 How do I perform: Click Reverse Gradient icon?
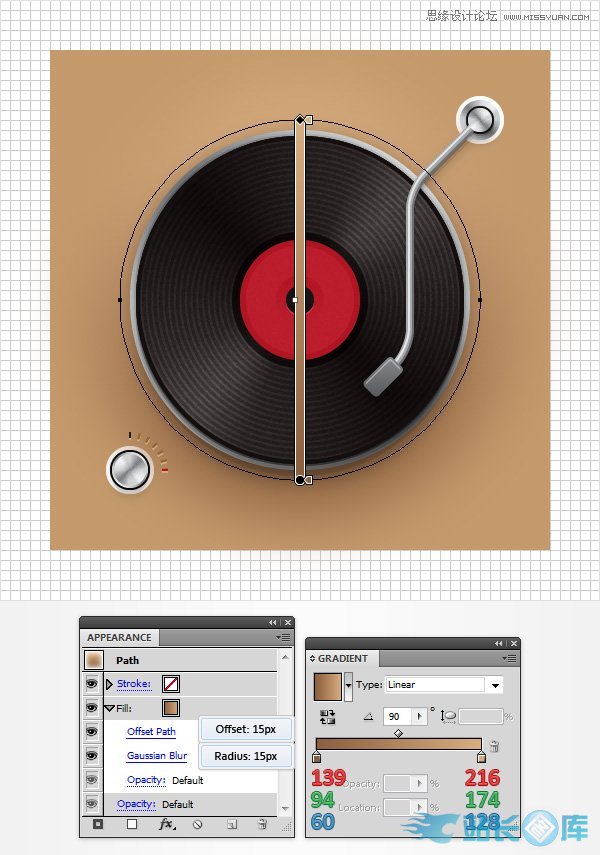pyautogui.click(x=327, y=716)
